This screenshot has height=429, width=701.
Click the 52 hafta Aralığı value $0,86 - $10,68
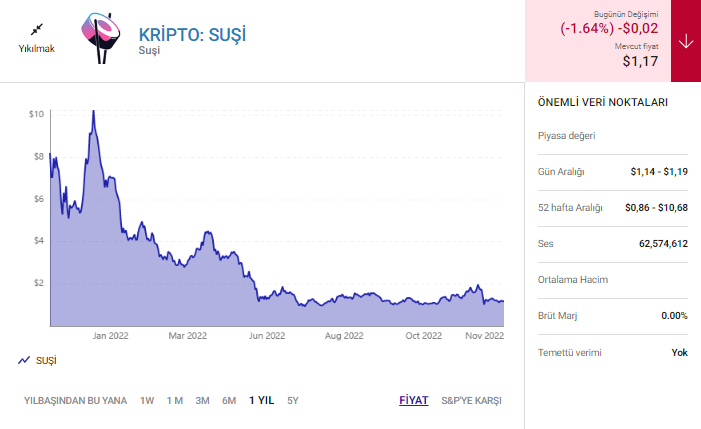(656, 208)
